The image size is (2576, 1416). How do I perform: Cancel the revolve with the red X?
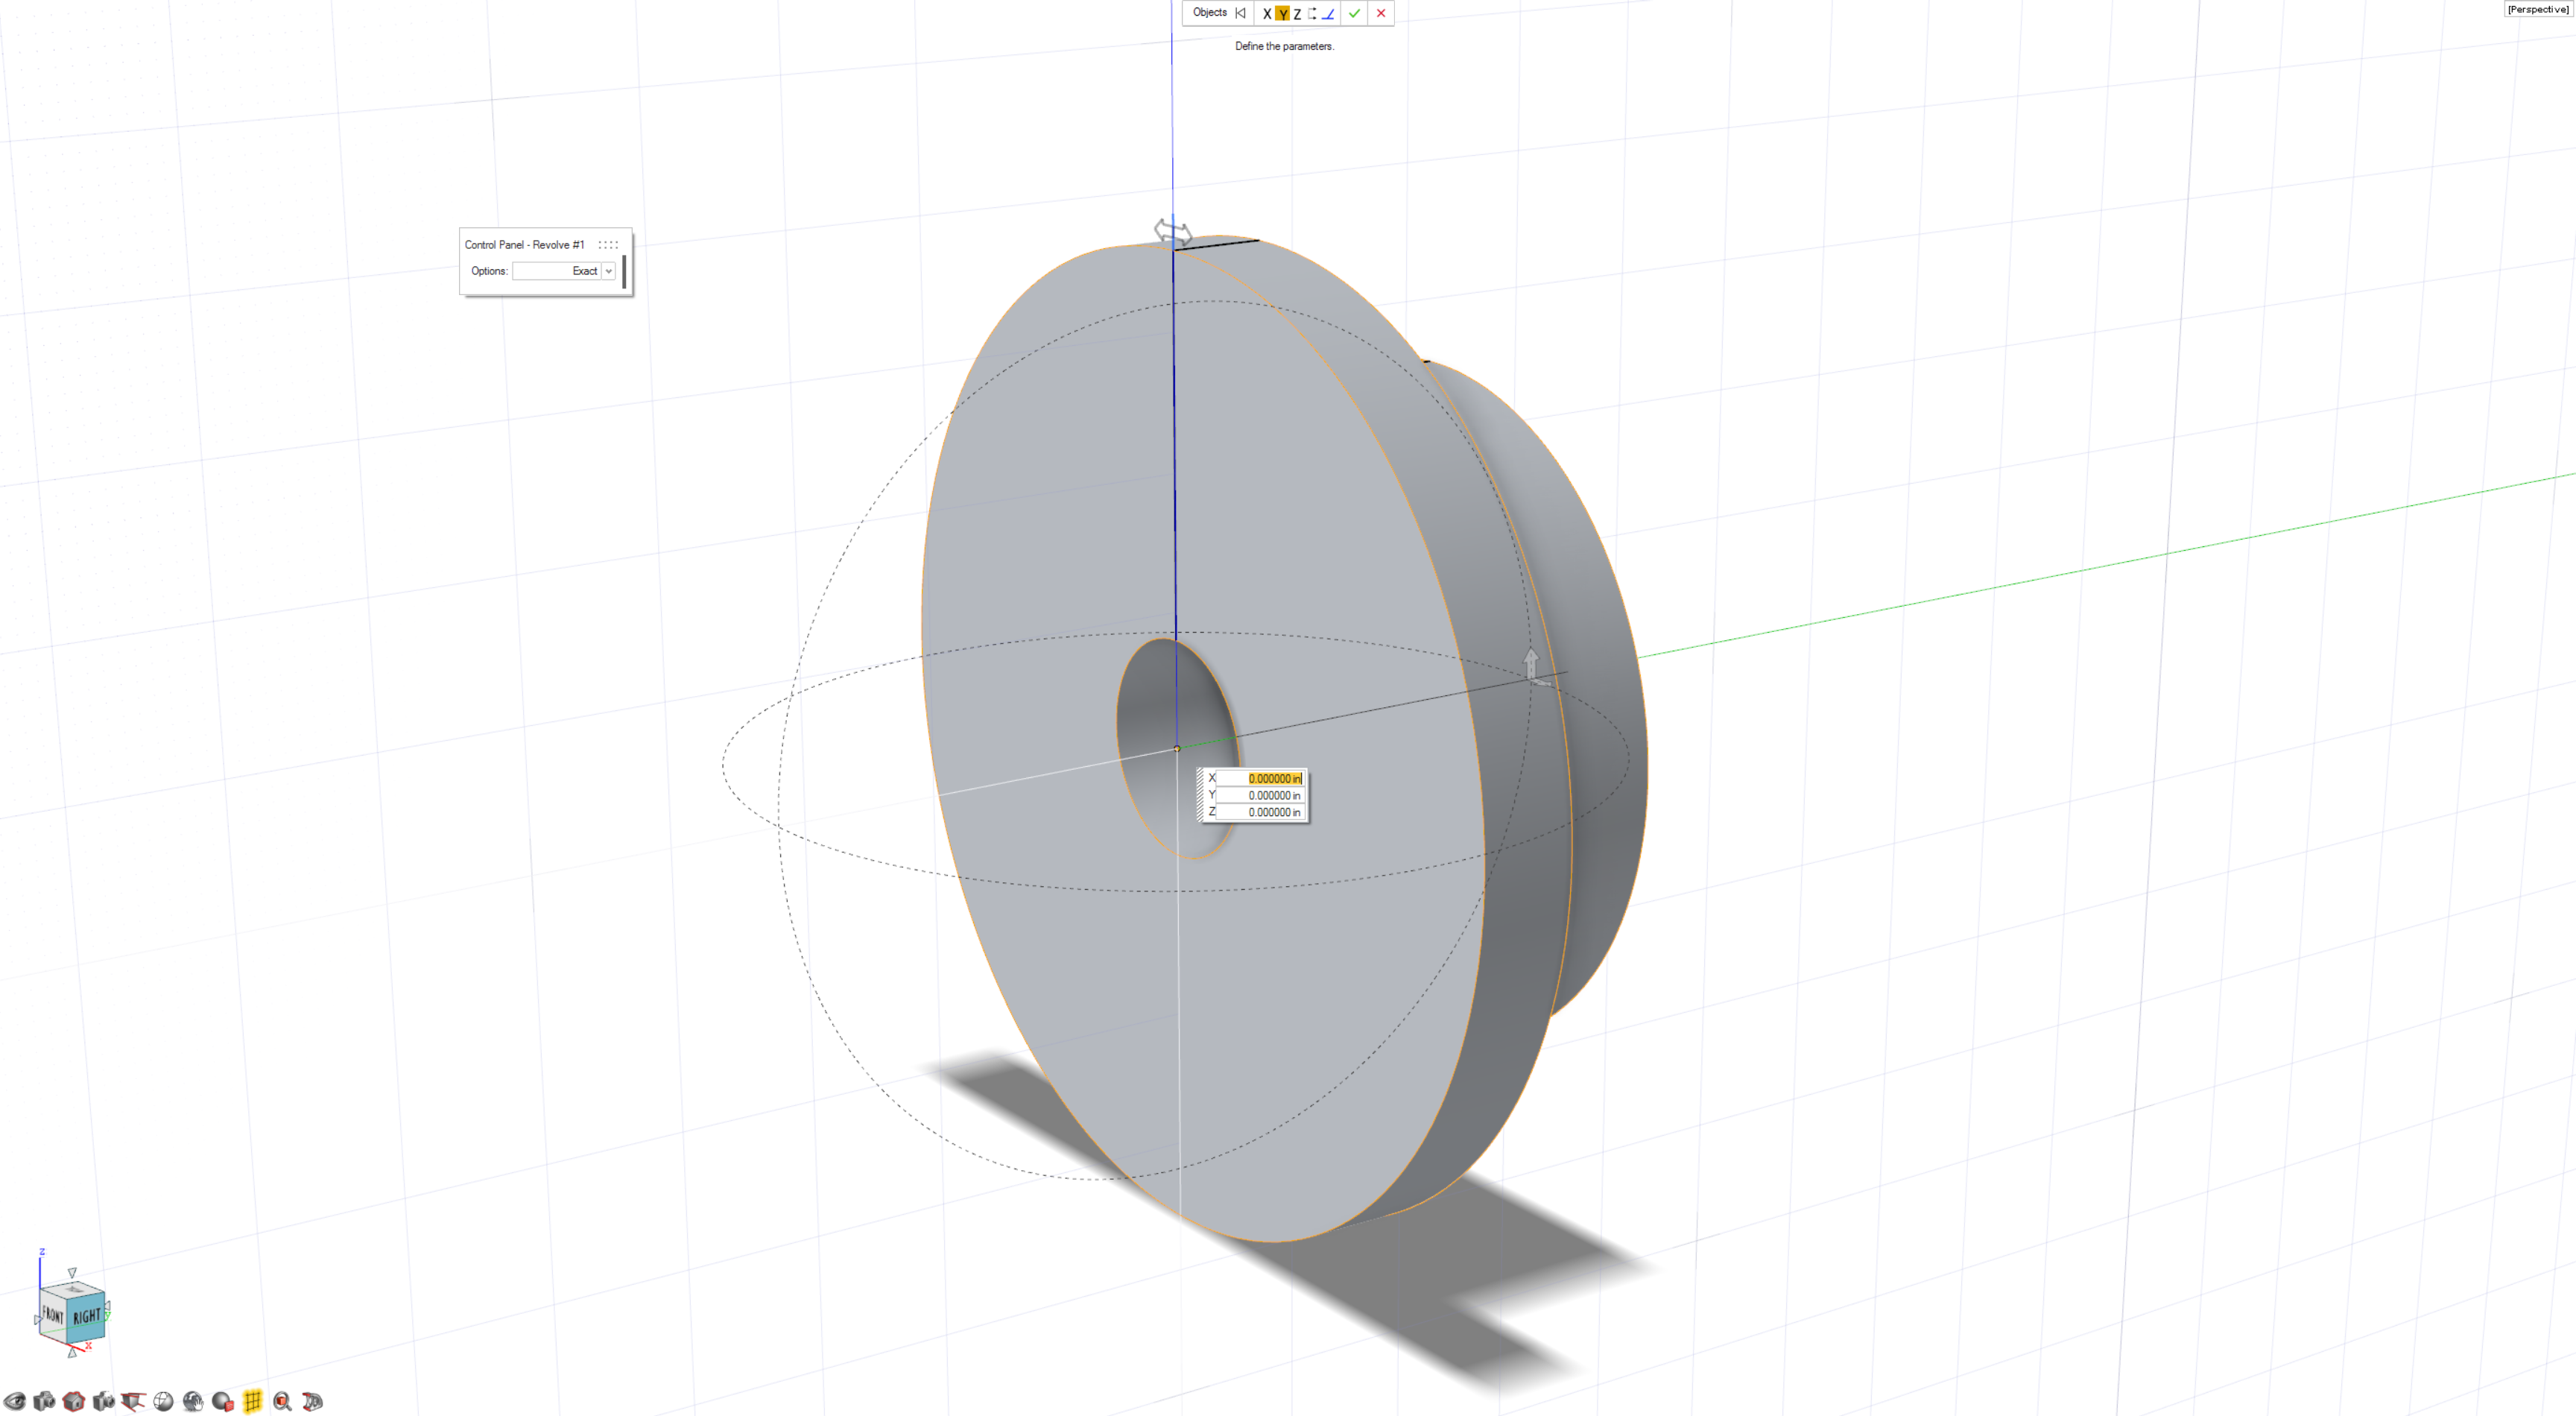[x=1381, y=13]
